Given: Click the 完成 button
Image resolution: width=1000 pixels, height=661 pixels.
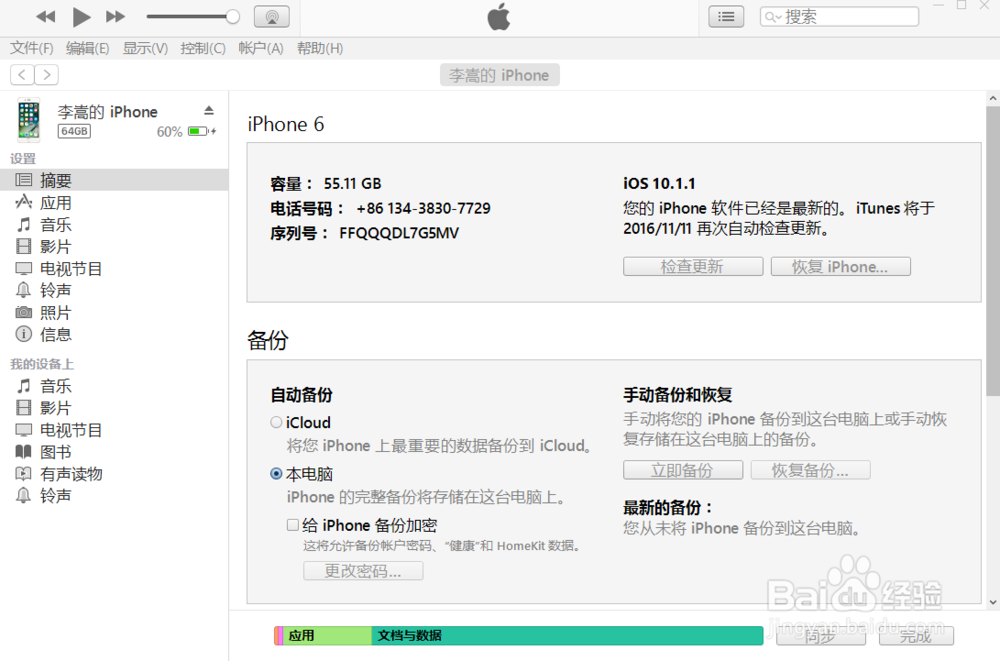Looking at the screenshot, I should pos(916,636).
